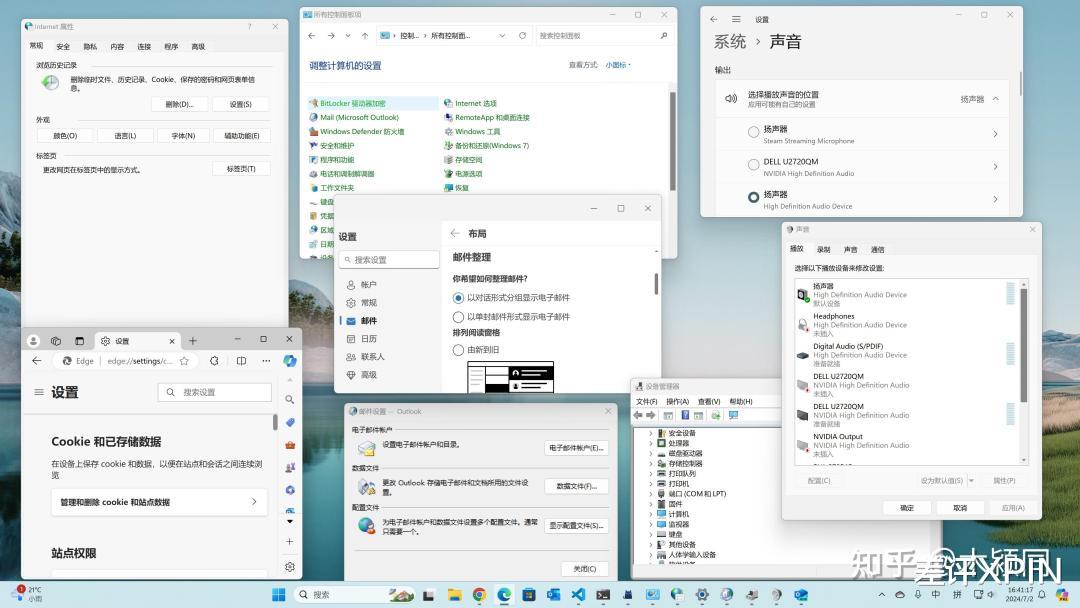Viewport: 1080px width, 608px height.
Task: Open the Edge sidebar settings gear
Action: (290, 567)
